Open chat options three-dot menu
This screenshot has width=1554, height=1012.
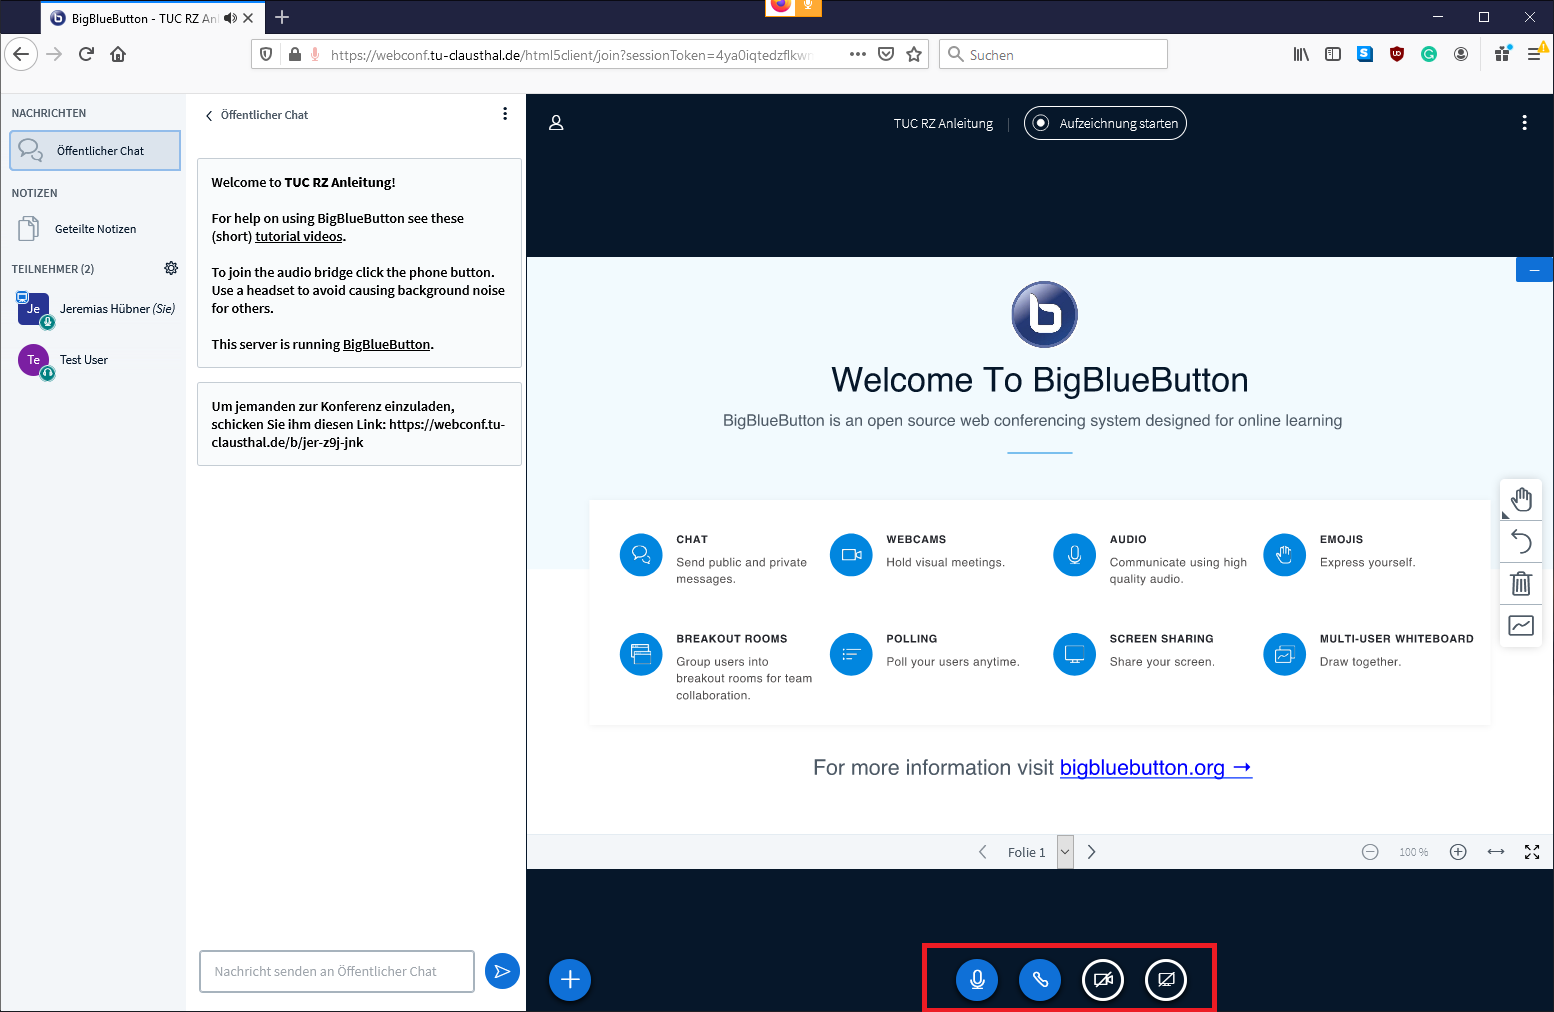point(505,114)
